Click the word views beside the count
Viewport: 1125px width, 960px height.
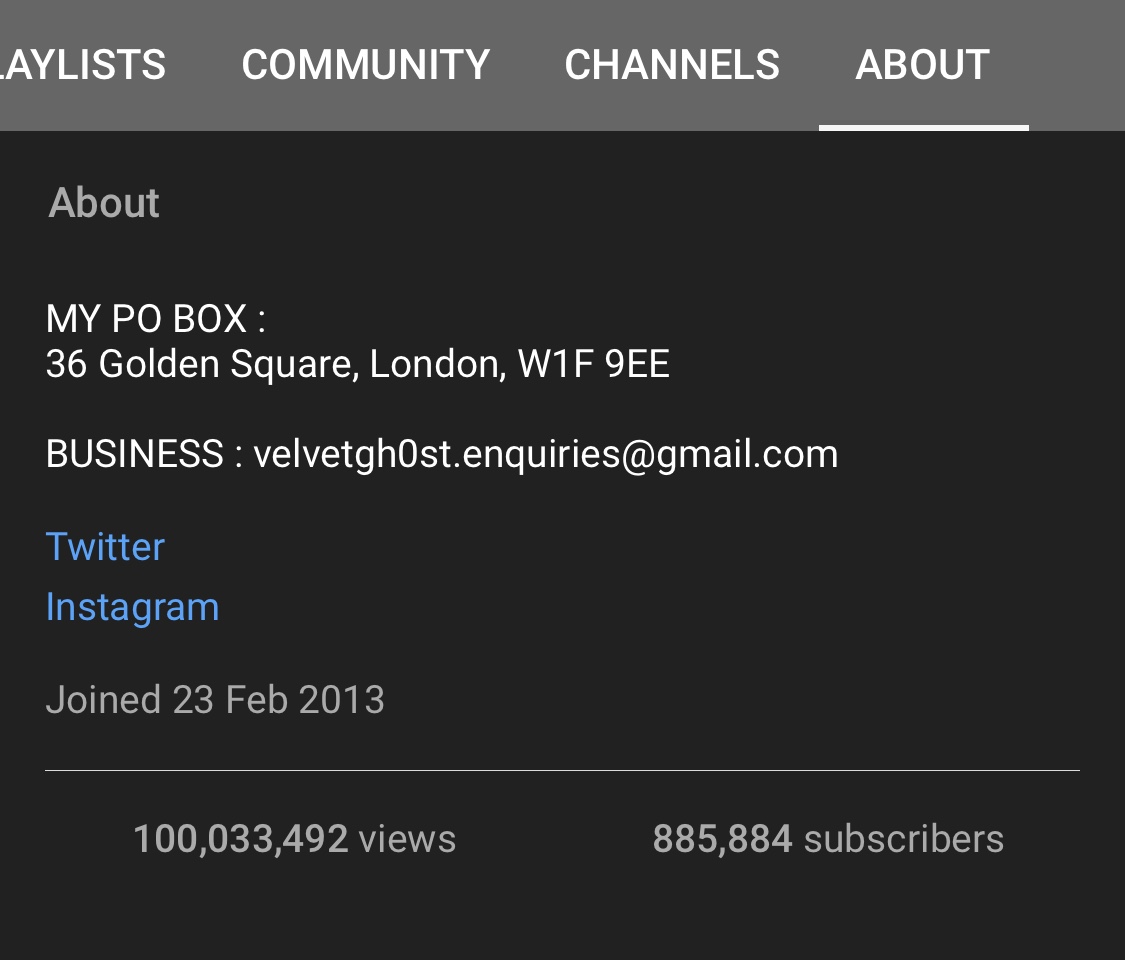pos(408,839)
